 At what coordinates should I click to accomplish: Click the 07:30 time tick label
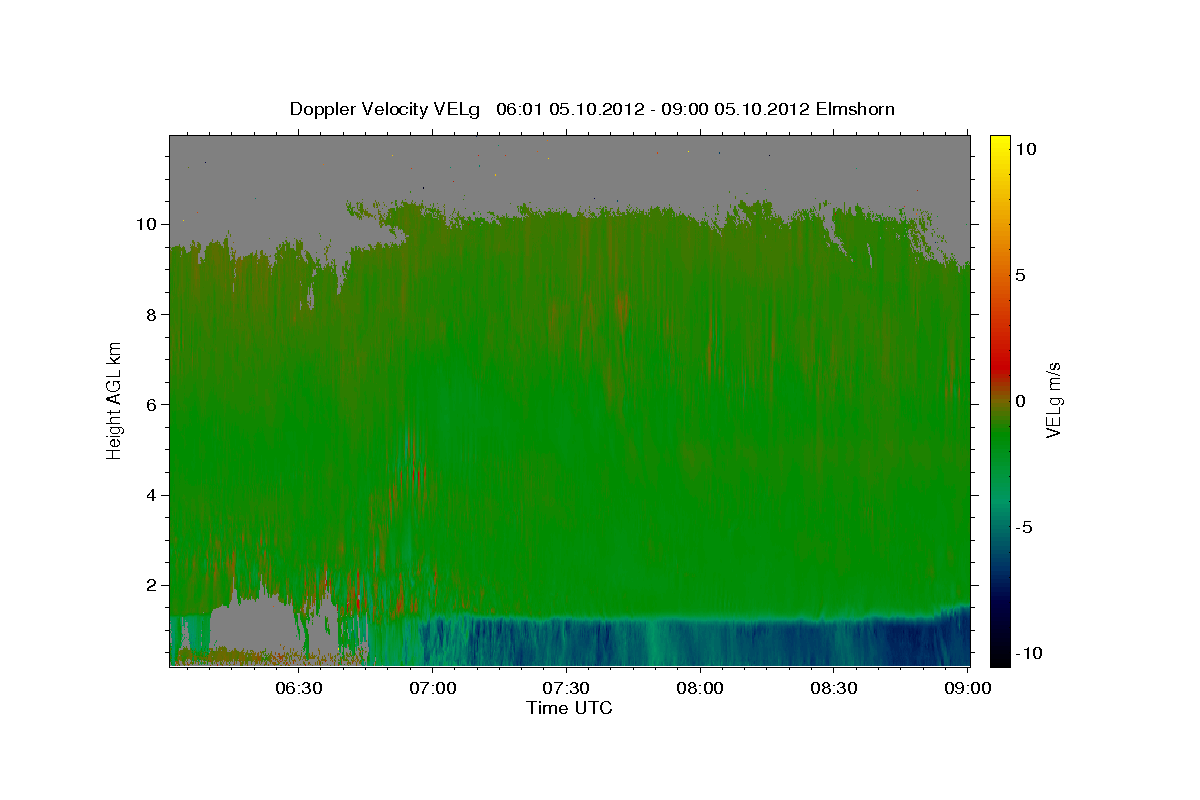click(567, 688)
